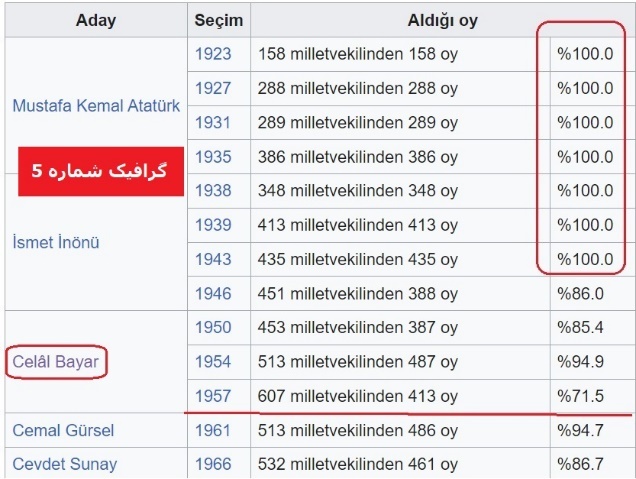Click the red Persian graphic label

tap(101, 171)
